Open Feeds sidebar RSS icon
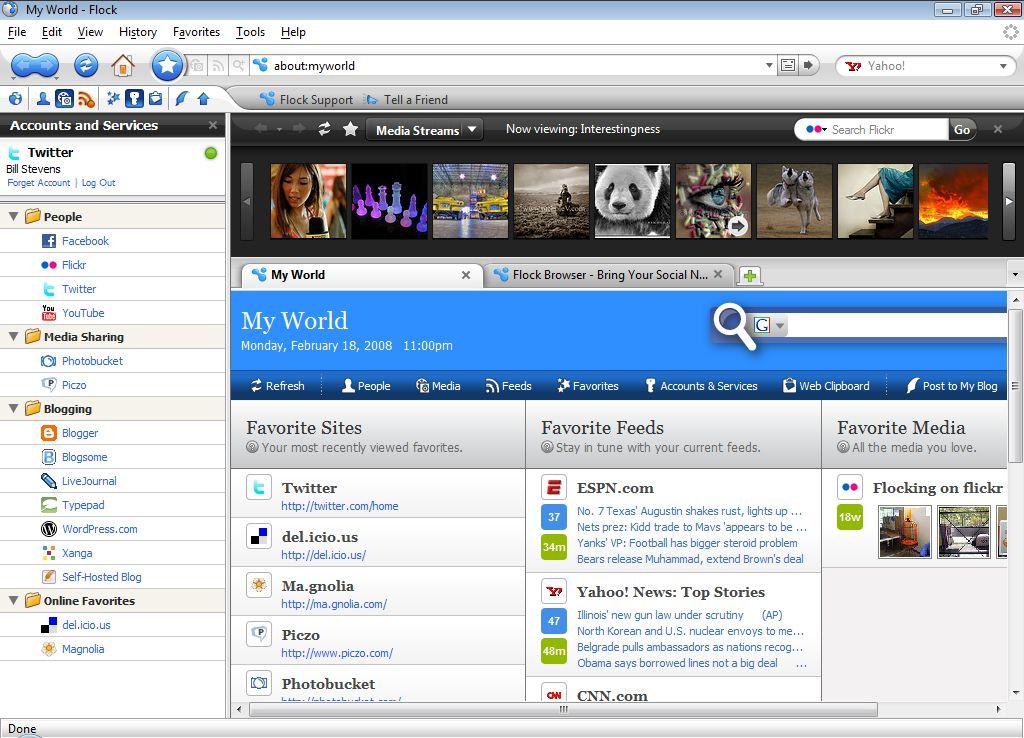Viewport: 1024px width, 738px height. (x=86, y=99)
